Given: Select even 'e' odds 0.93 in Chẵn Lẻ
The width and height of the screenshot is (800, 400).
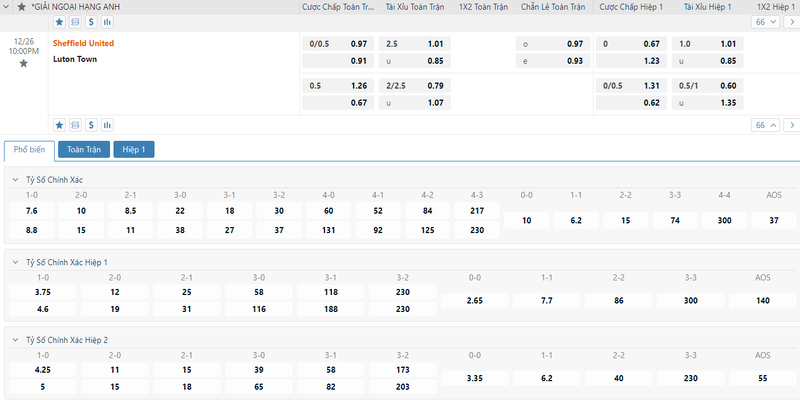Looking at the screenshot, I should 553,61.
